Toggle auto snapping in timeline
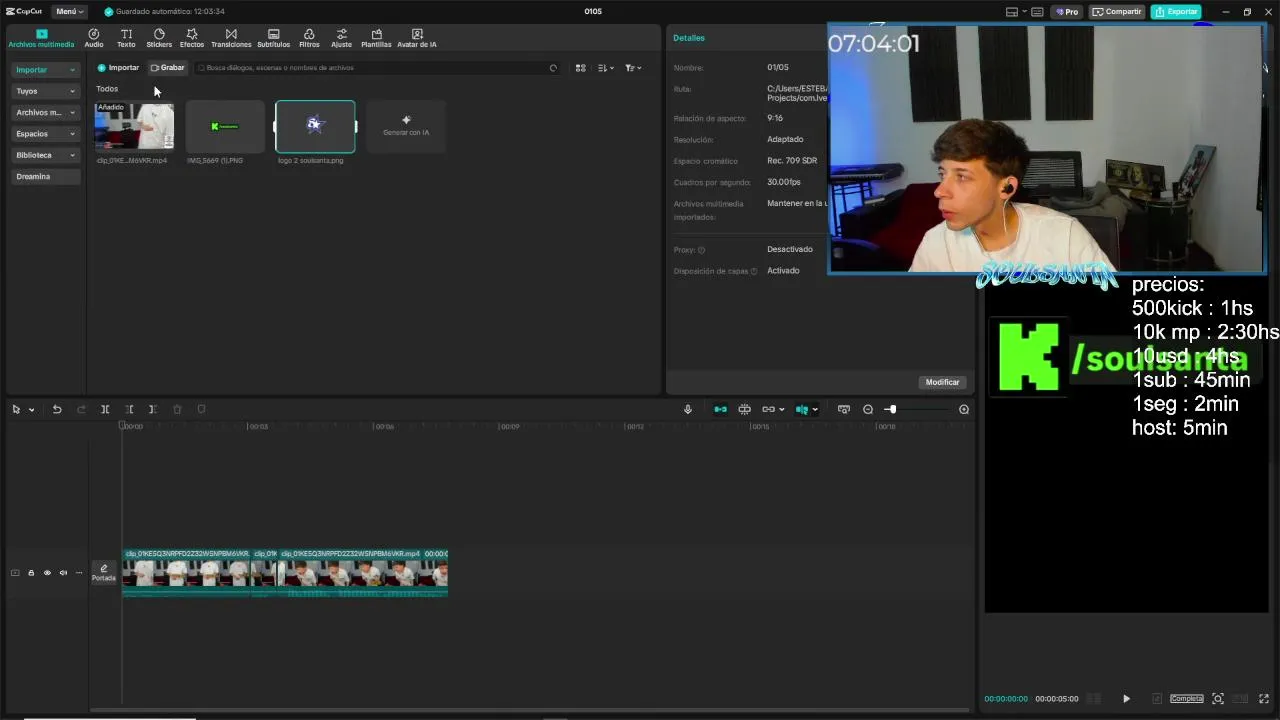The width and height of the screenshot is (1280, 720). tap(744, 409)
